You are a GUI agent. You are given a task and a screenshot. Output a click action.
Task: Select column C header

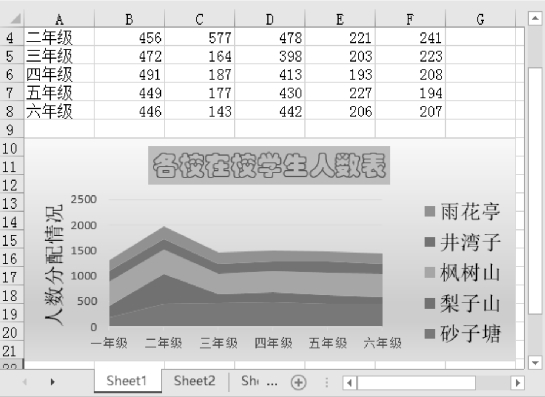200,19
